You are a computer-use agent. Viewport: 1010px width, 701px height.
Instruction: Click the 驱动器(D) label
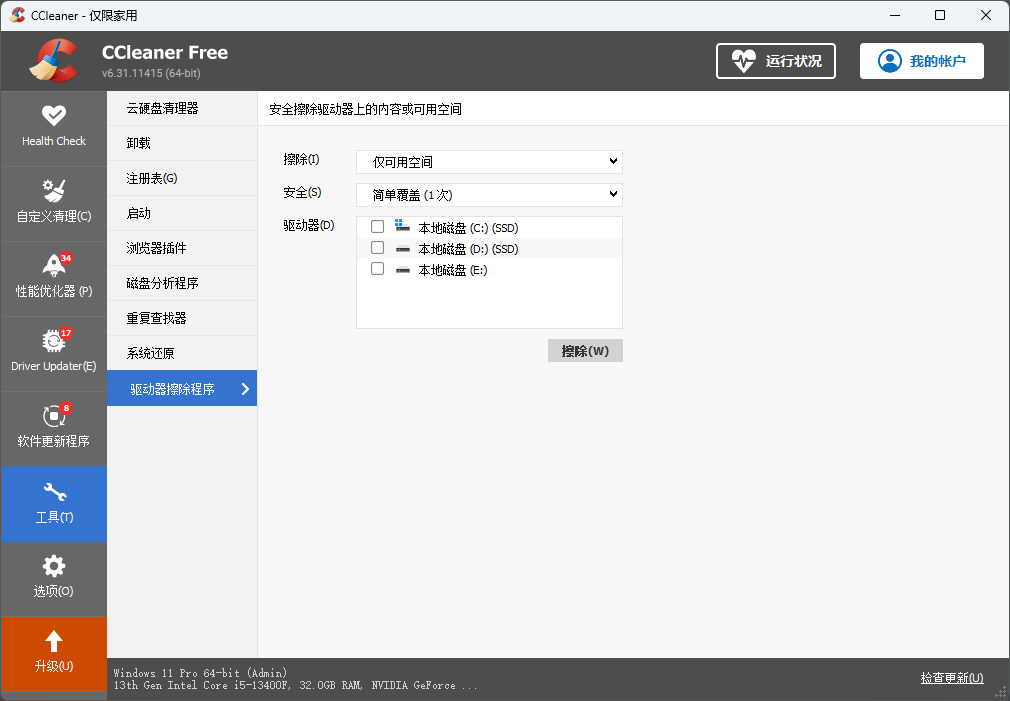pyautogui.click(x=309, y=226)
